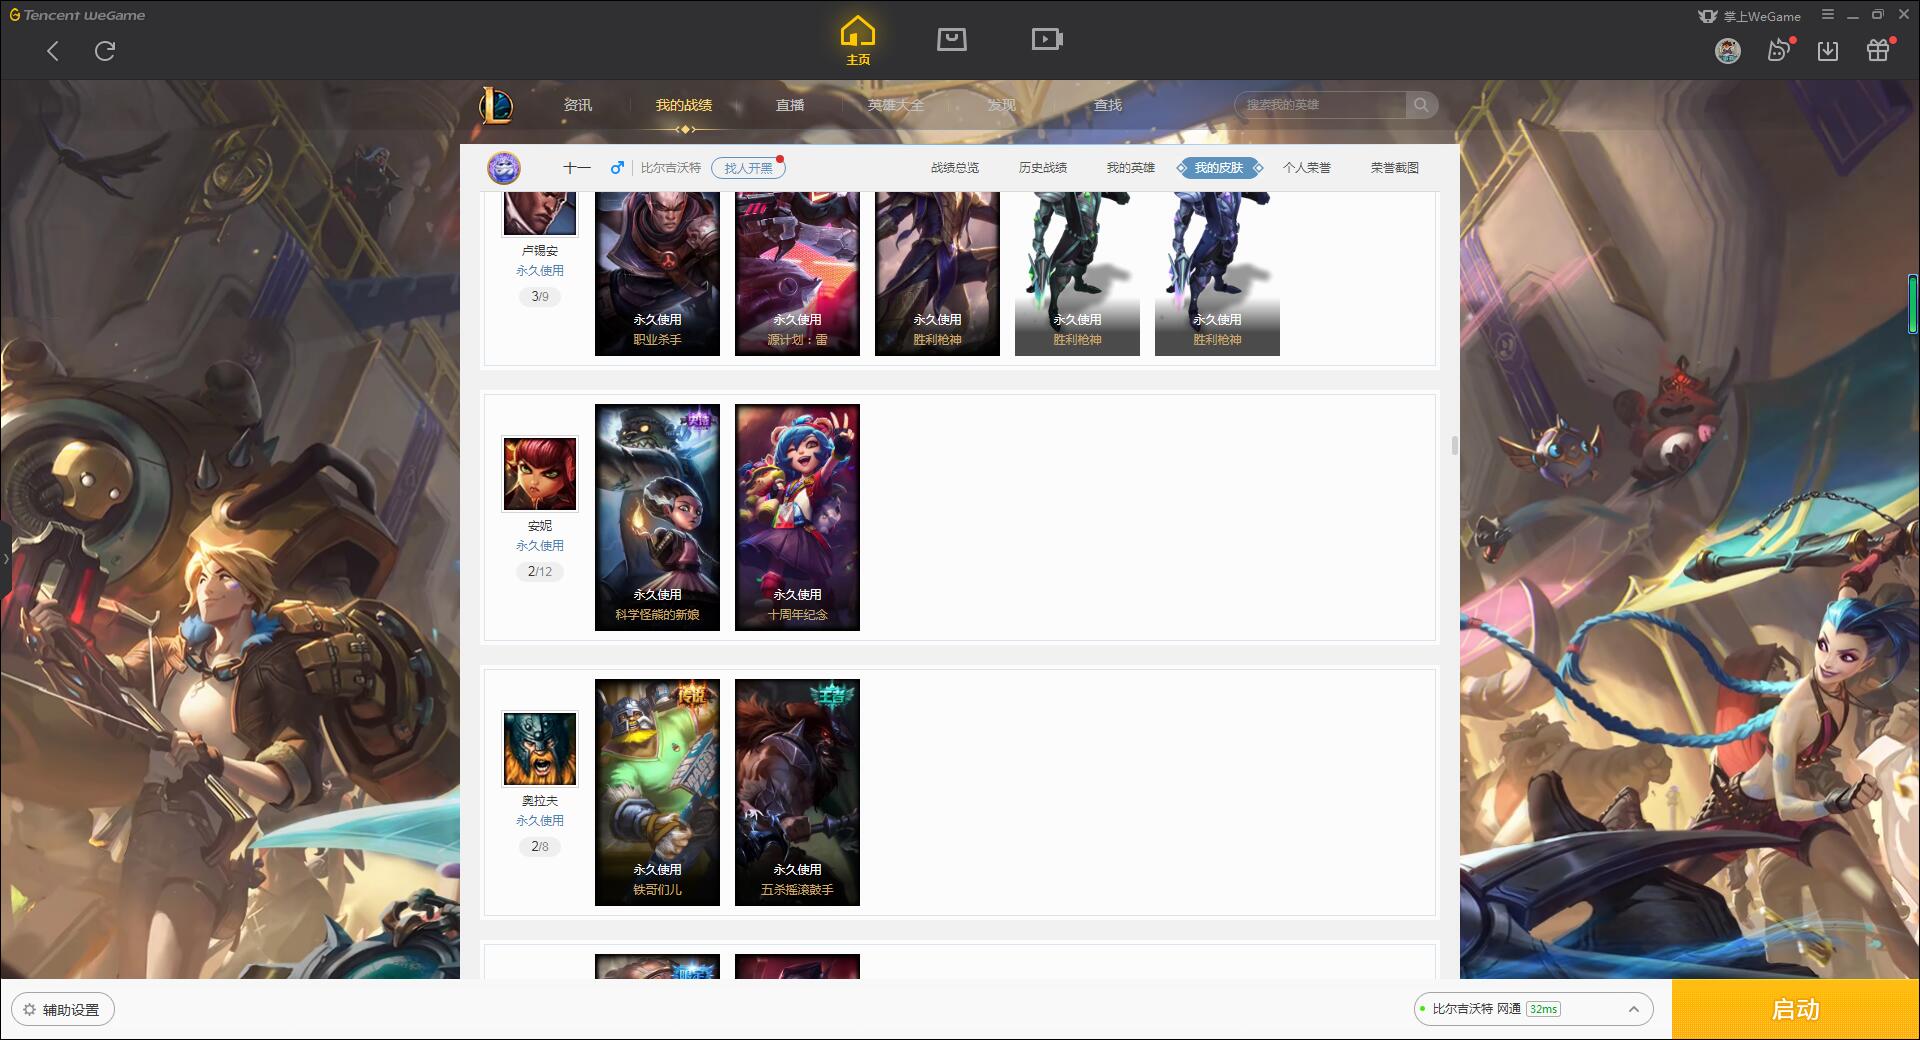Refresh the page with the reload icon

pyautogui.click(x=105, y=51)
